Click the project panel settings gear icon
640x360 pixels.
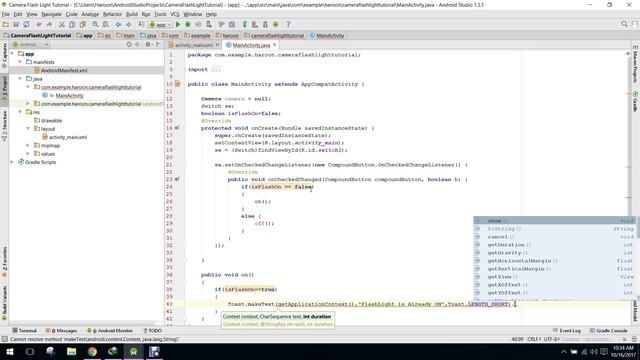148,44
